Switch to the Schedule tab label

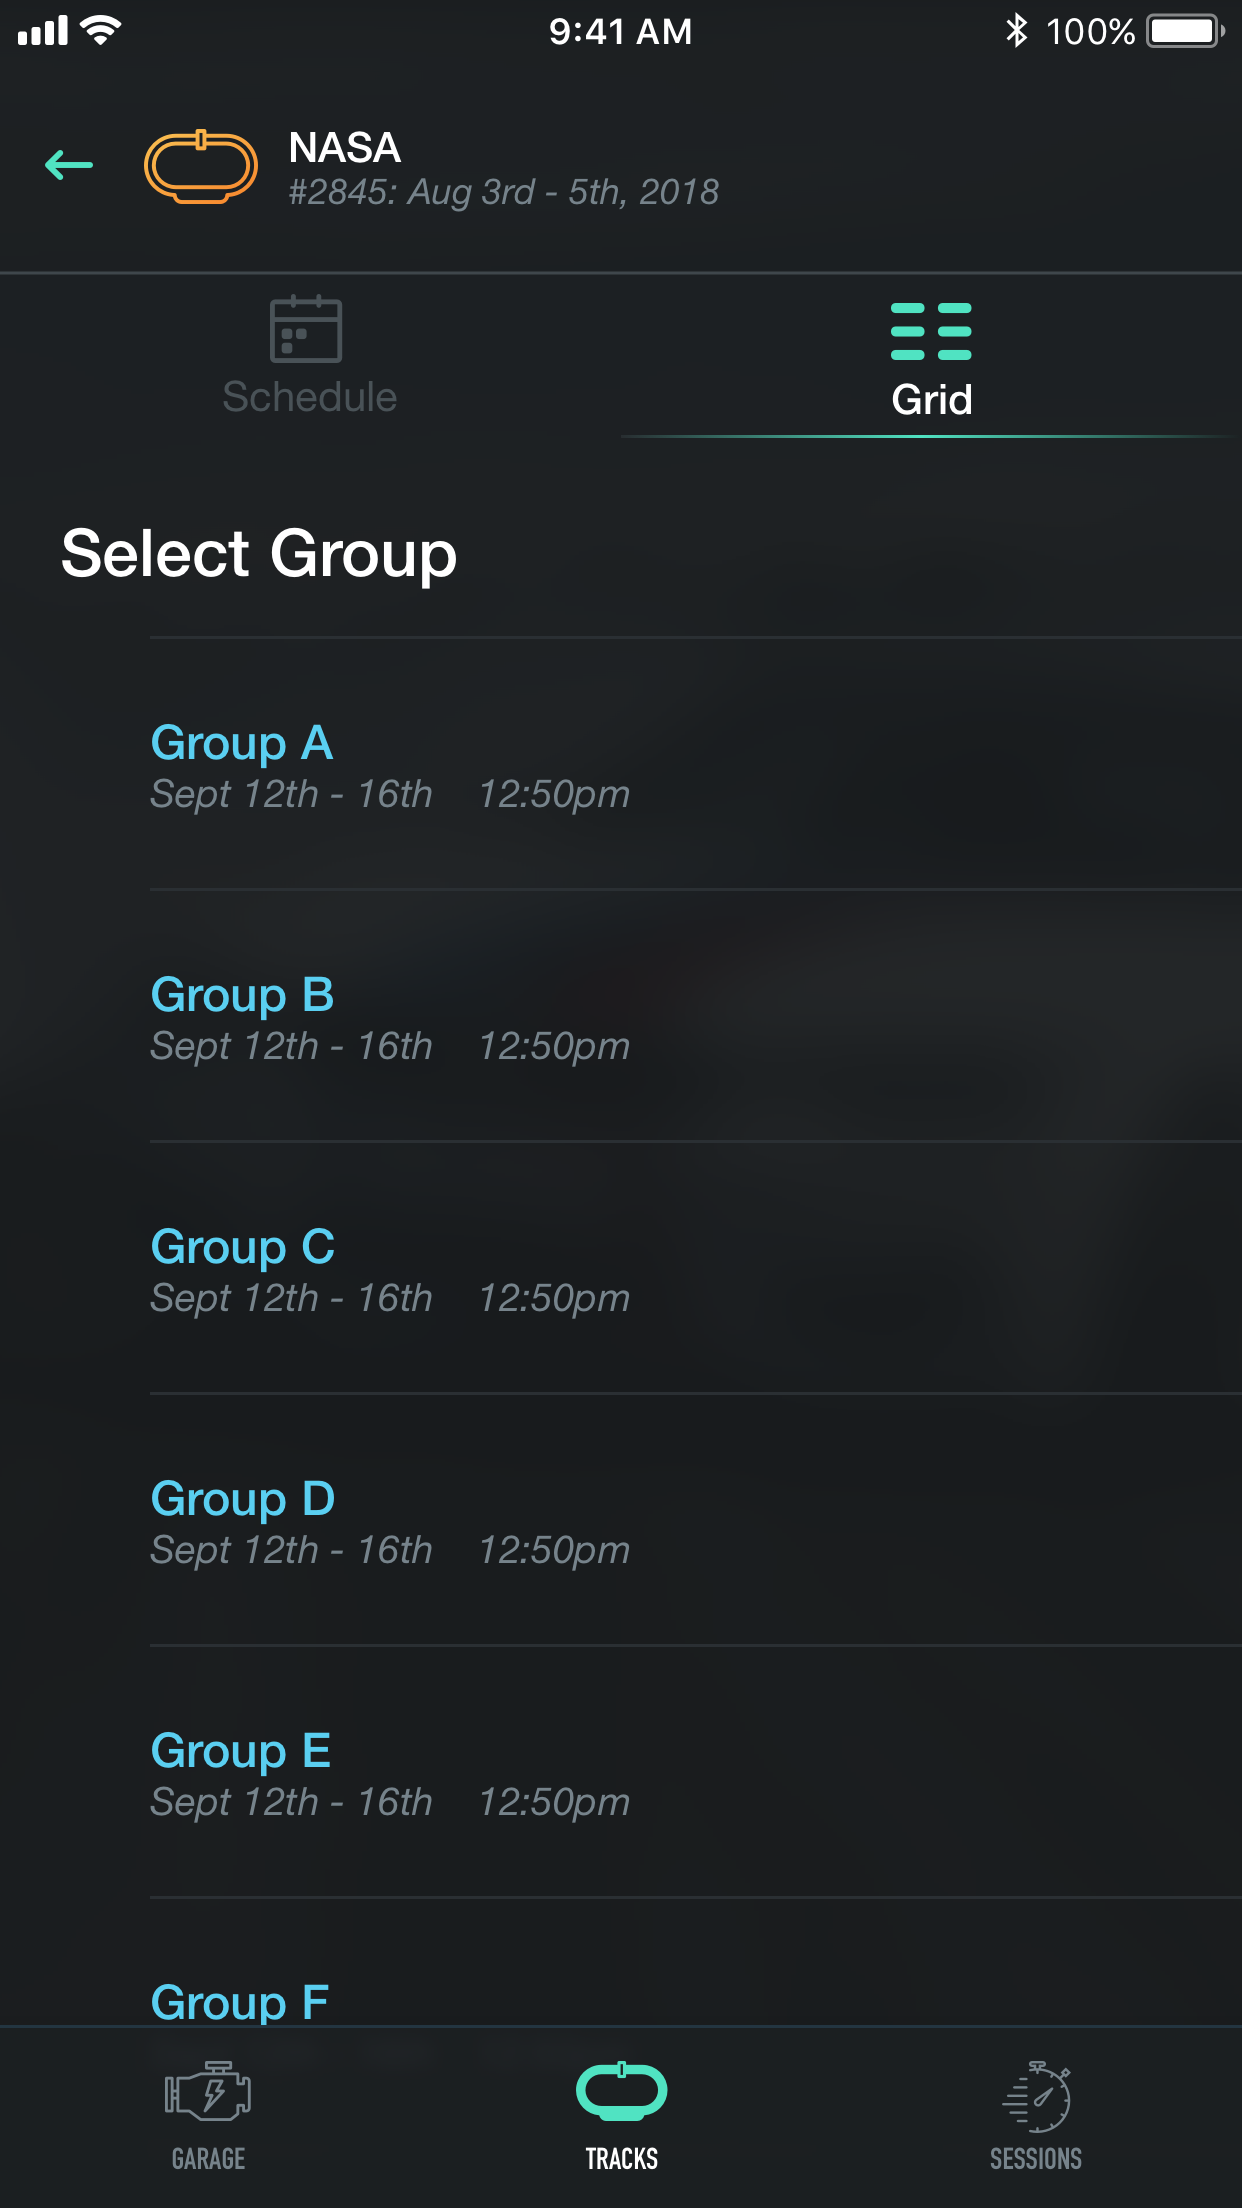[x=310, y=397]
